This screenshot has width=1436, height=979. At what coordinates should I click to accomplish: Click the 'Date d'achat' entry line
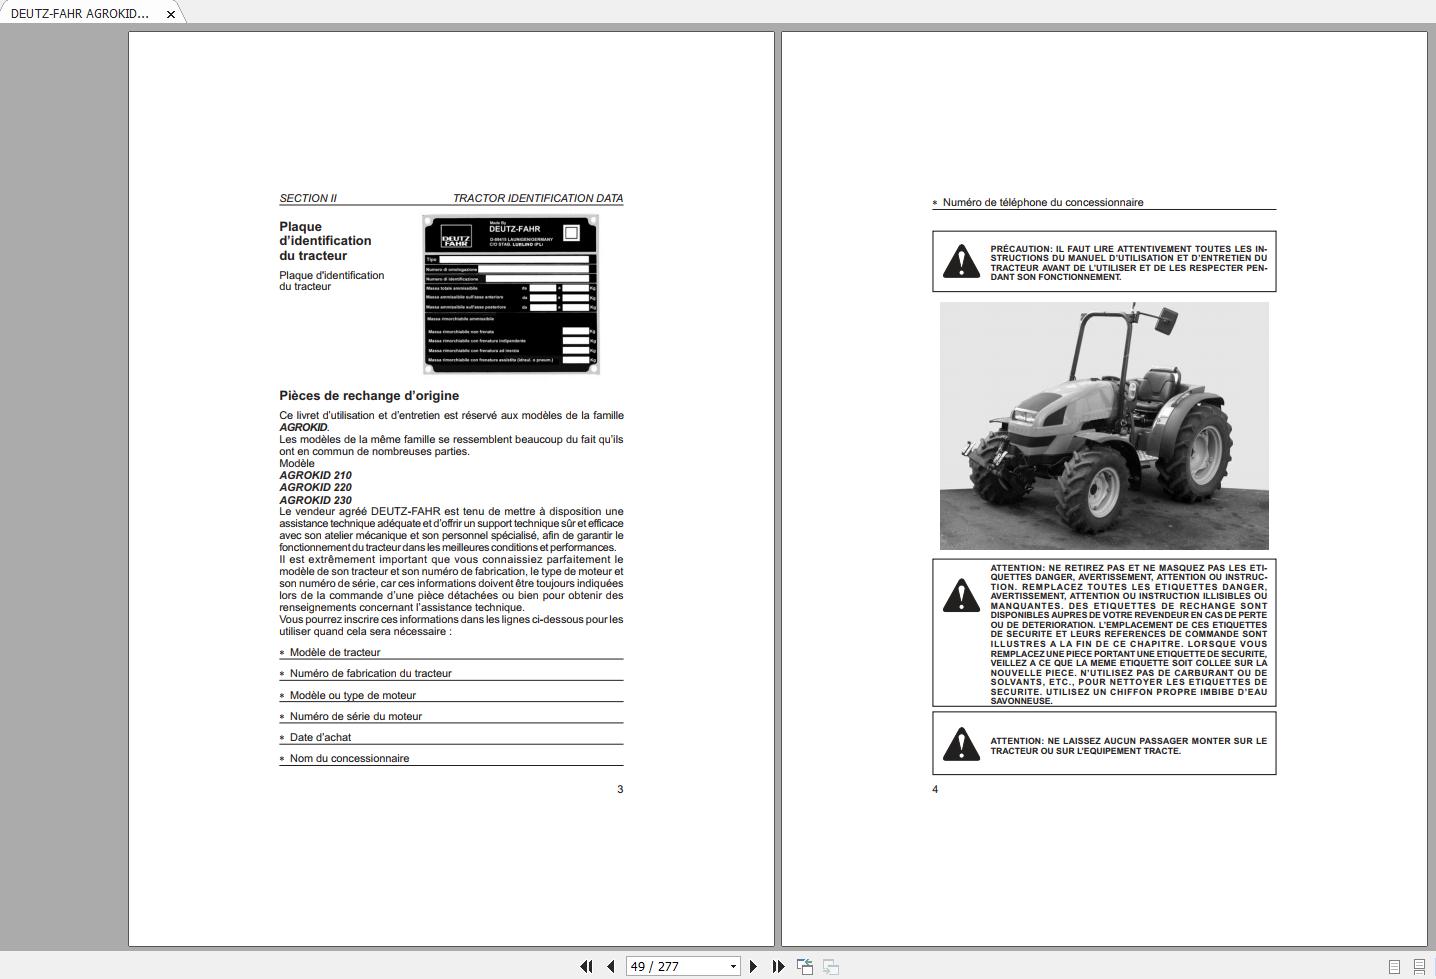320,737
